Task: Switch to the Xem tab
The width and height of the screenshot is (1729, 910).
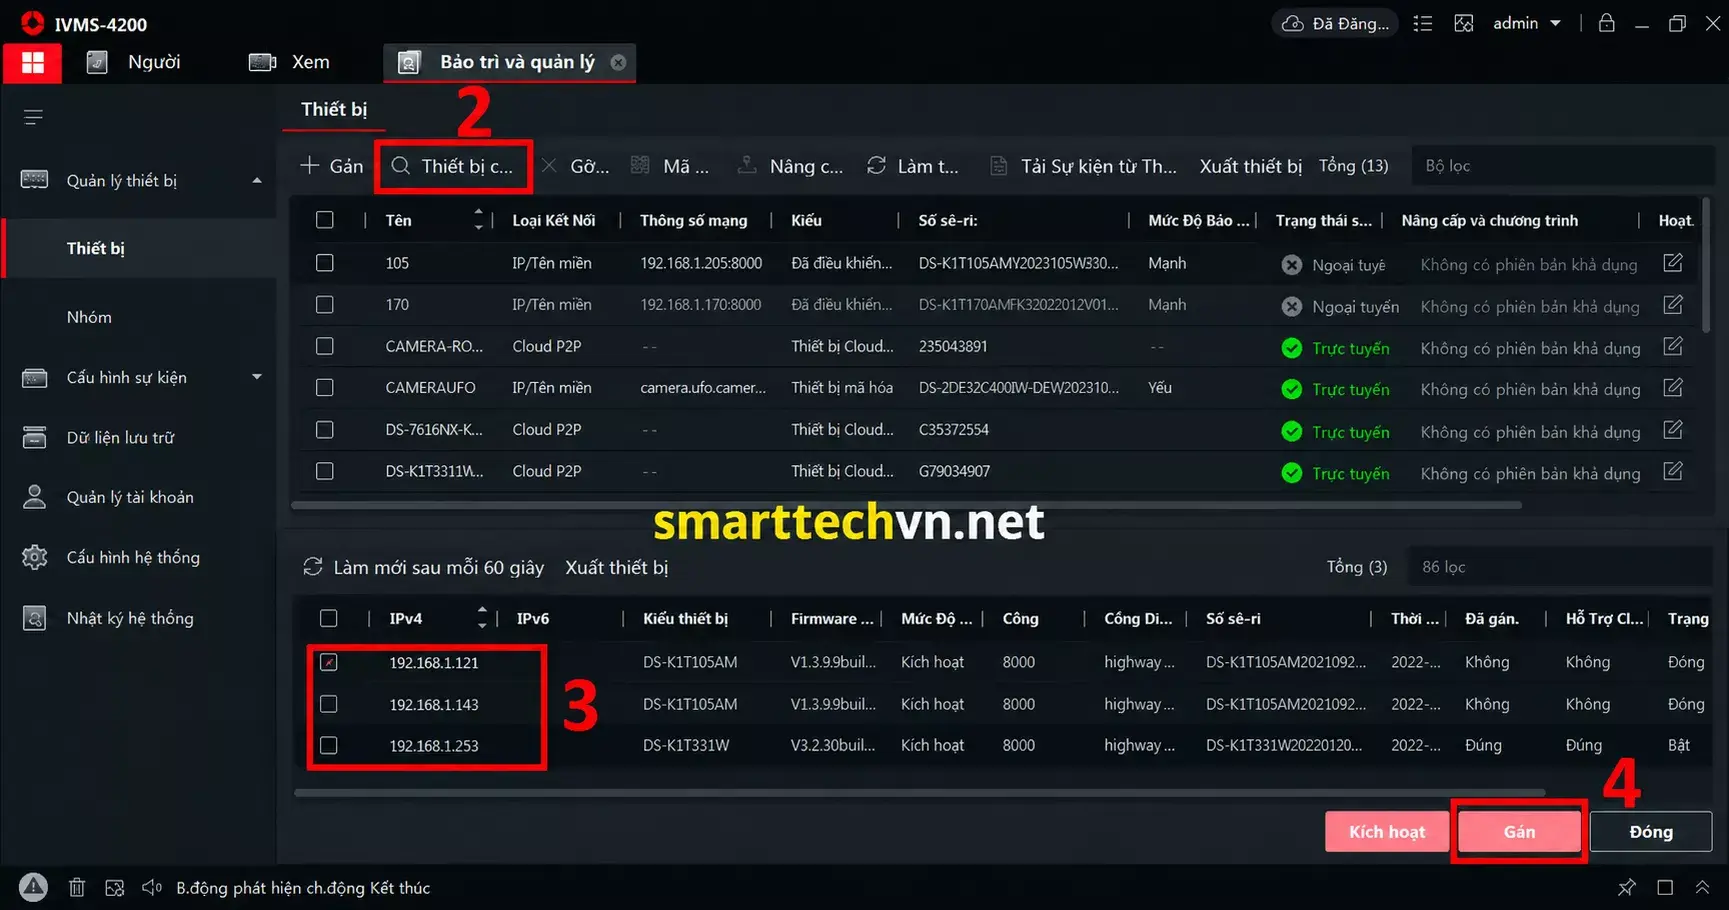Action: [x=290, y=62]
